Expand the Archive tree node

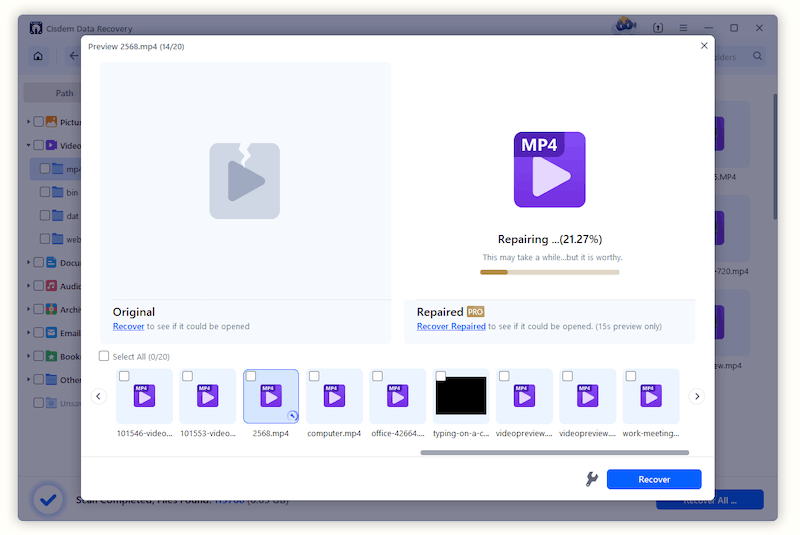(28, 309)
